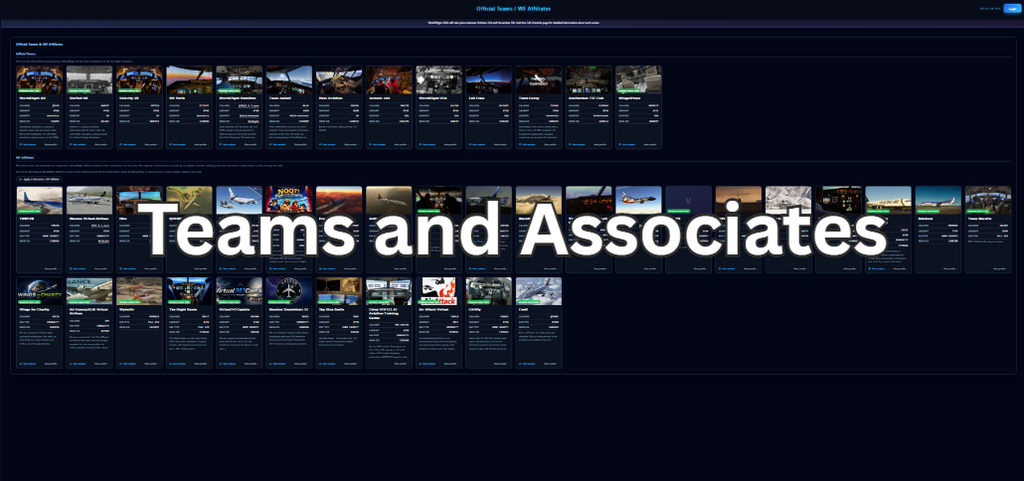Visit website link on Sky Blue Radio card
The height and width of the screenshot is (481, 1024).
328,364
